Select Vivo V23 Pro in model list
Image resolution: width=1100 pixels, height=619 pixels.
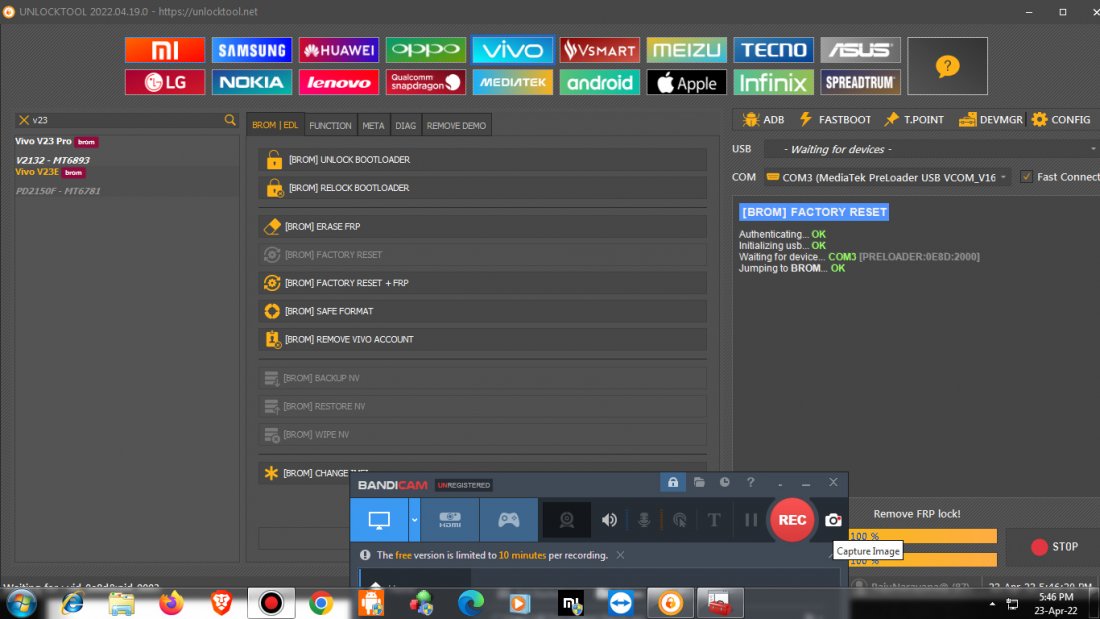coord(43,141)
